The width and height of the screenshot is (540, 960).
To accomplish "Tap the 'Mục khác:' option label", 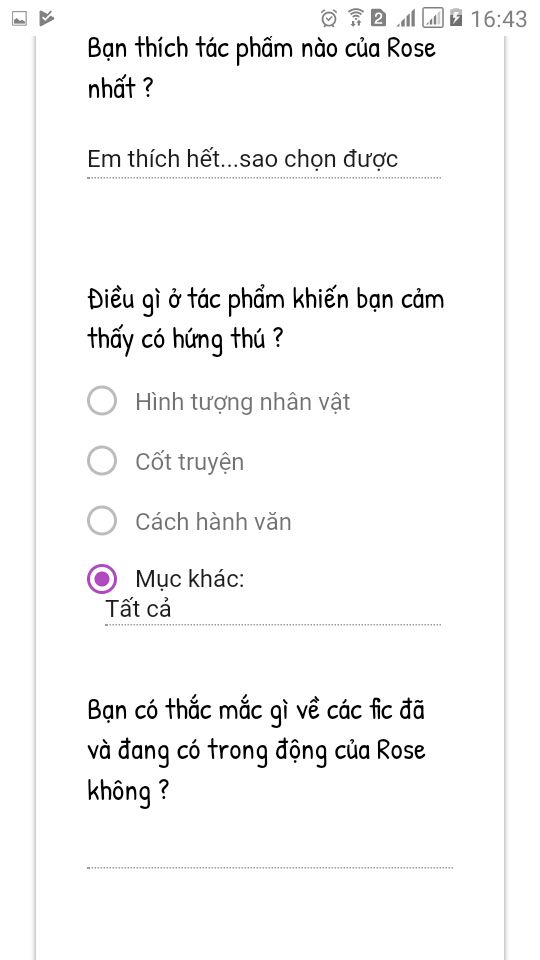I will pyautogui.click(x=190, y=579).
